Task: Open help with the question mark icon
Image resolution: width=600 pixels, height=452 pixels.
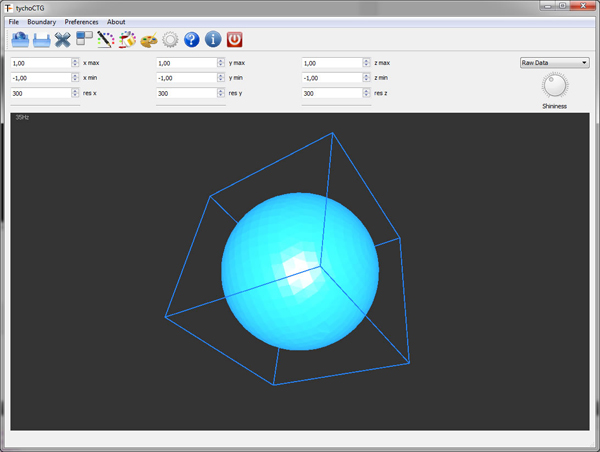Action: pos(192,40)
